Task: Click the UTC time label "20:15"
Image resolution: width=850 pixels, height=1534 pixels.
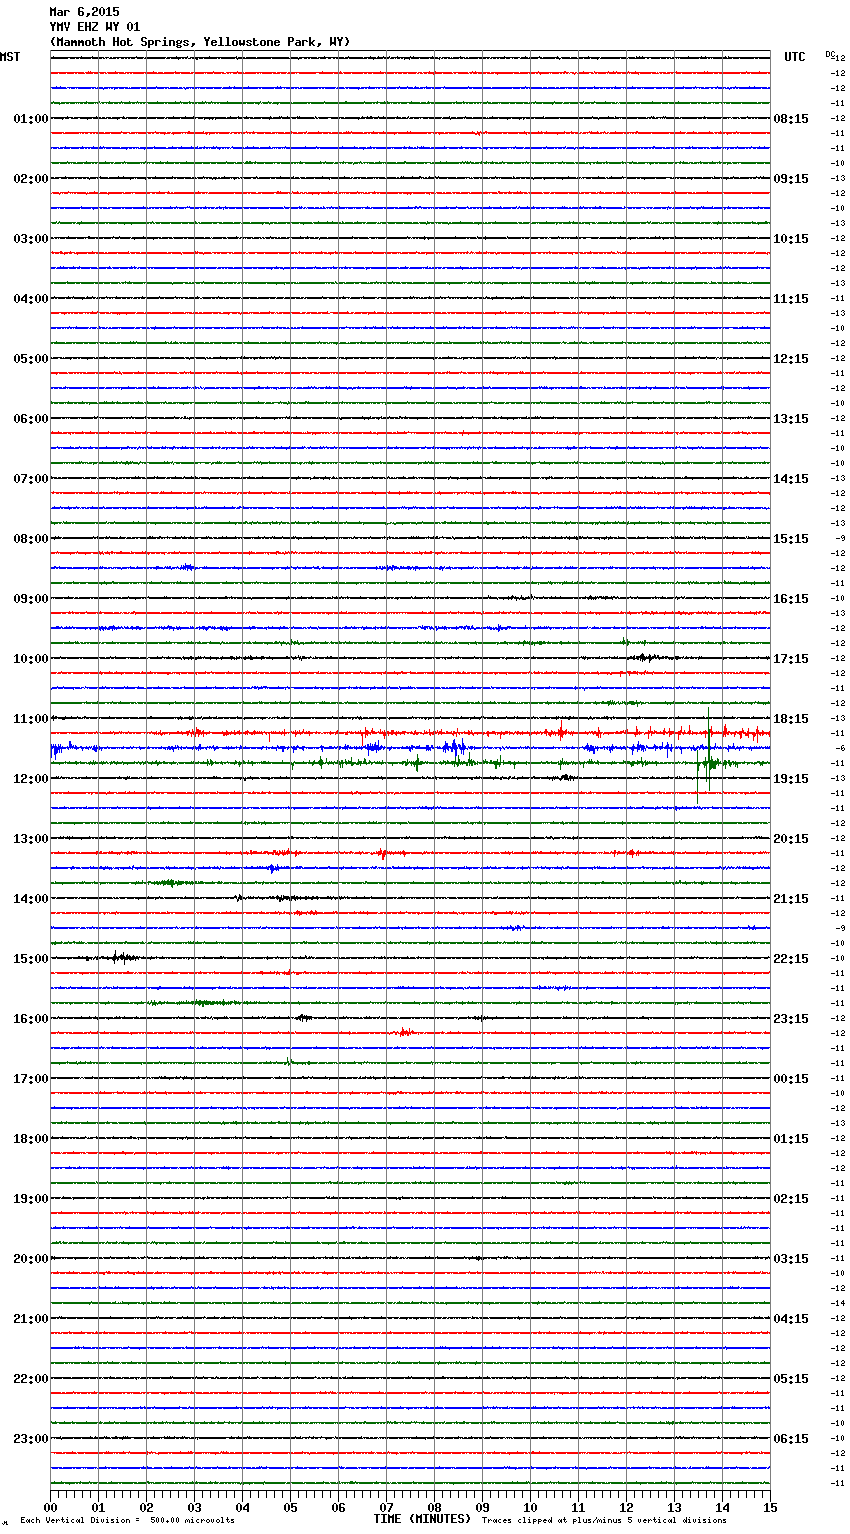Action: click(x=791, y=839)
